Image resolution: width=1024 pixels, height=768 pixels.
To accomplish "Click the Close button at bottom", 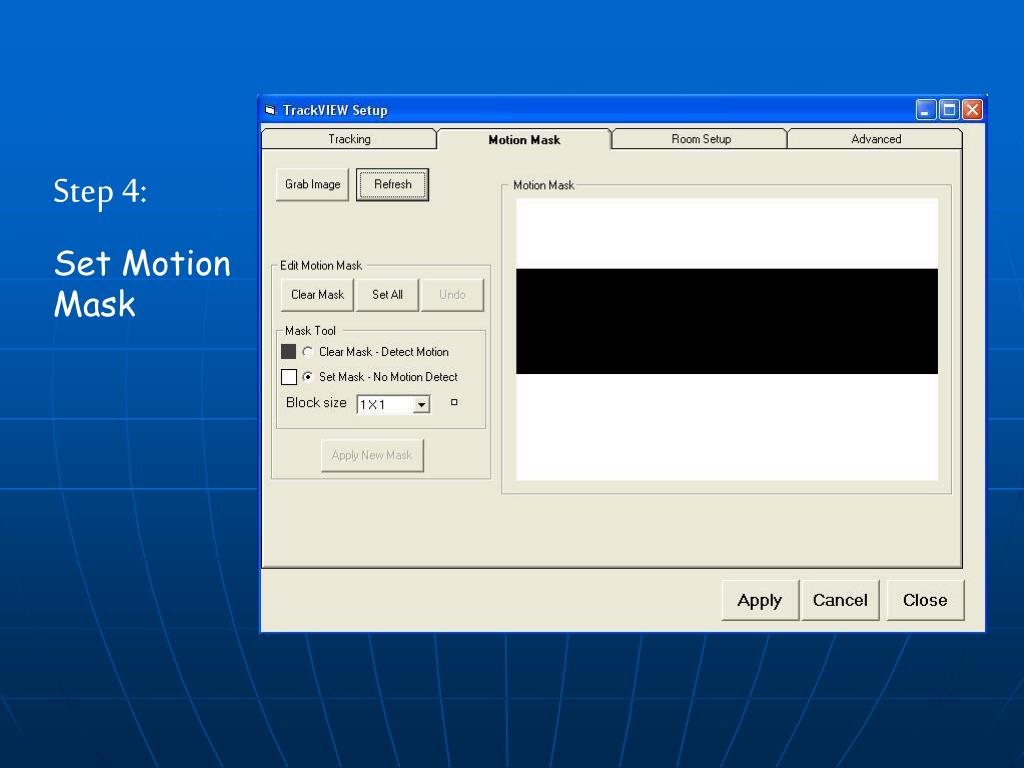I will pyautogui.click(x=925, y=600).
